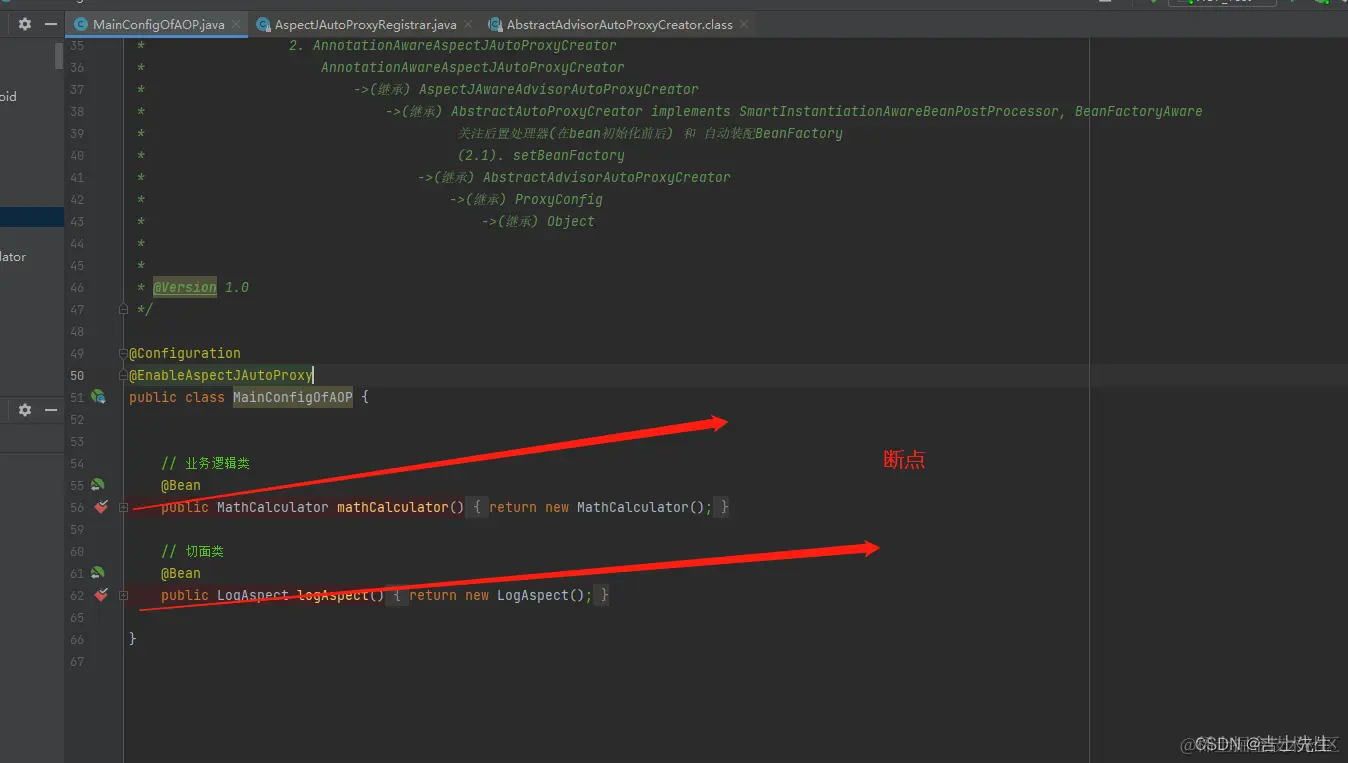
Task: Collapse the comment block fold marker on line 47
Action: pyautogui.click(x=123, y=309)
